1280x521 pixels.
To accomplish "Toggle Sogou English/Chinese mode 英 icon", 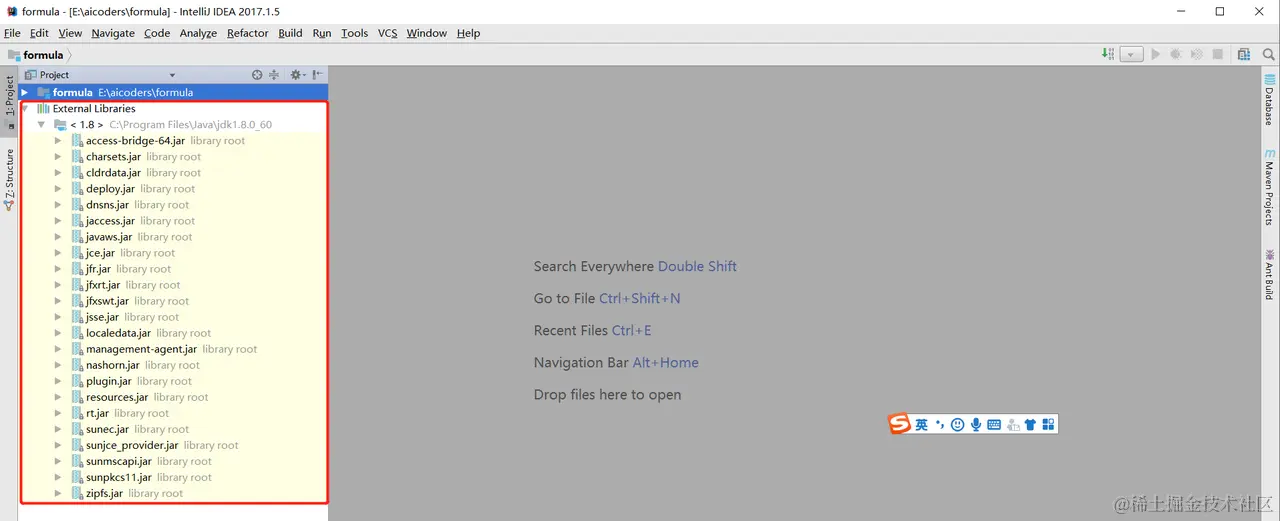I will (921, 425).
